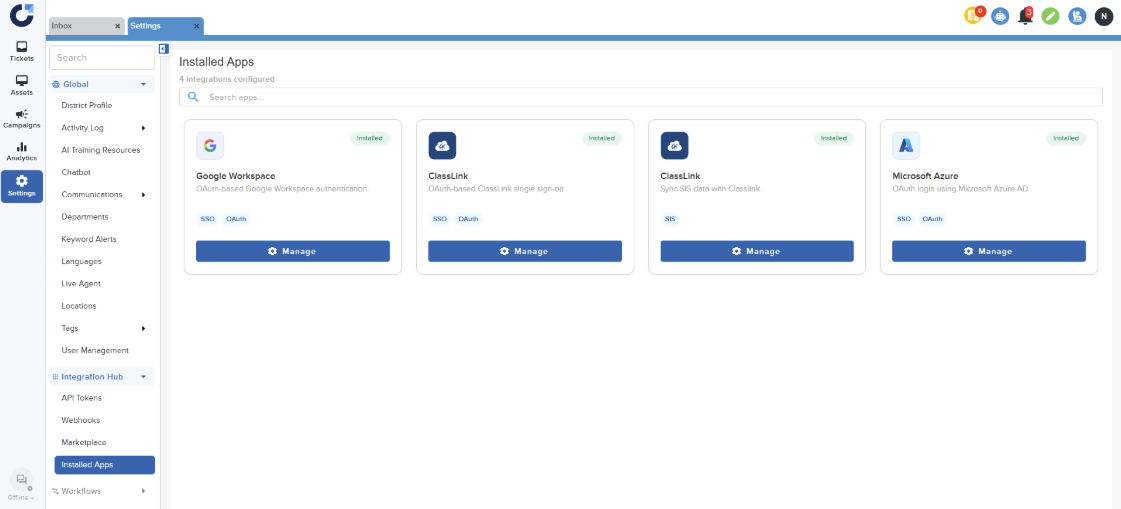Open the Tickets section in sidebar
Viewport: 1121px width, 509px height.
21,51
